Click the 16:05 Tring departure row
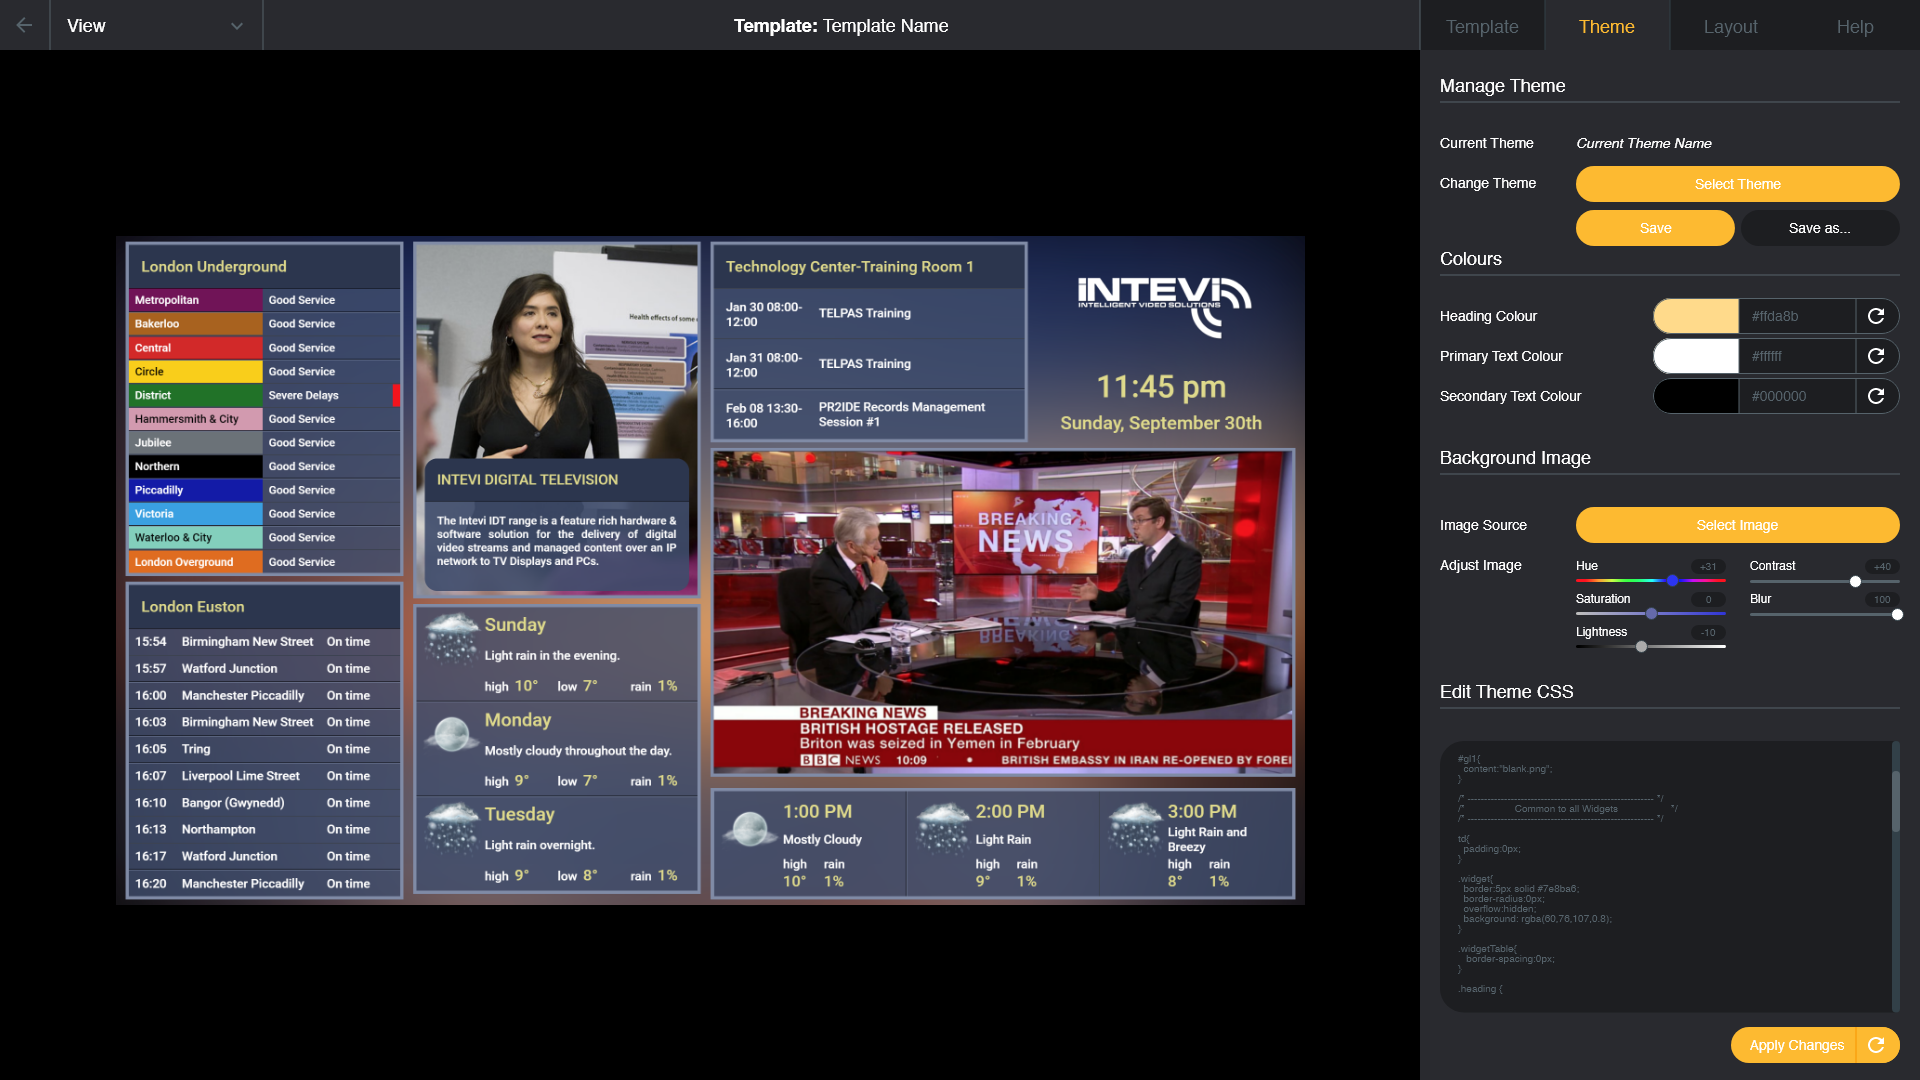Screen dimensions: 1920x1080 [264, 749]
